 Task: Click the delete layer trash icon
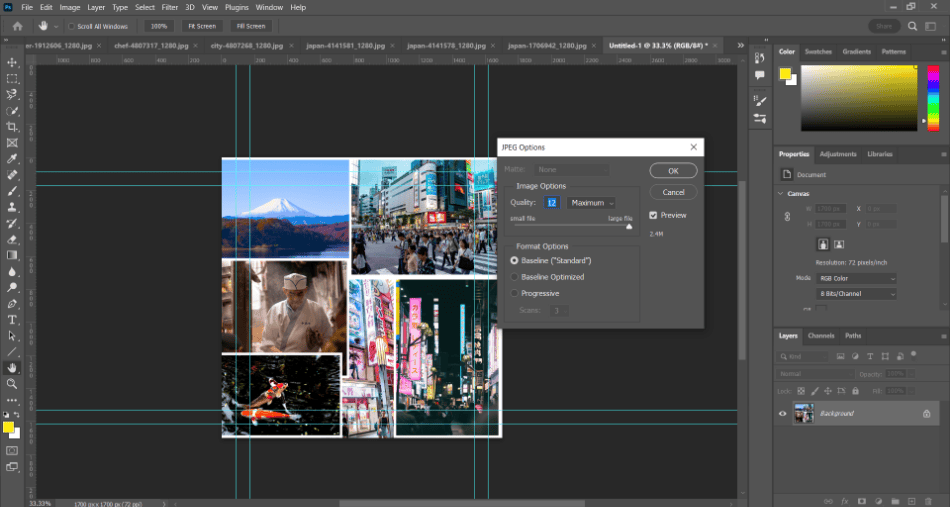(928, 501)
